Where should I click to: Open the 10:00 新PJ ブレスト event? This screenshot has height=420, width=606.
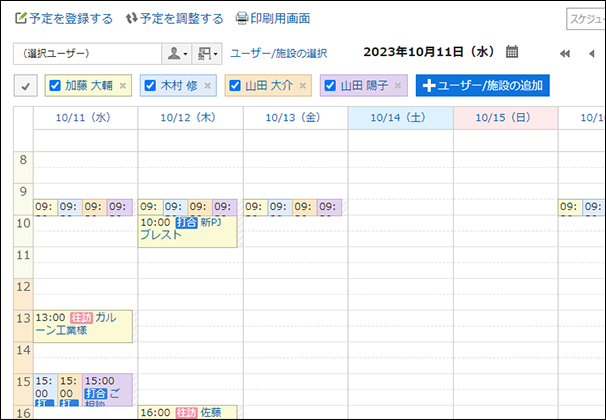(187, 231)
